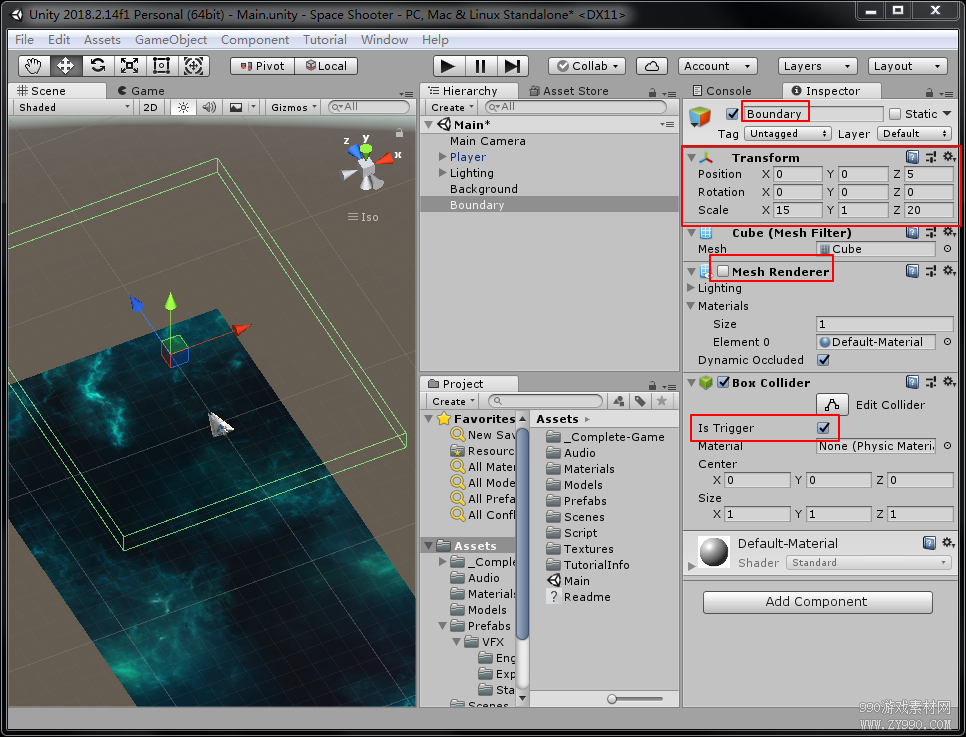Viewport: 966px width, 737px height.
Task: Select the Rect transform tool
Action: [161, 66]
